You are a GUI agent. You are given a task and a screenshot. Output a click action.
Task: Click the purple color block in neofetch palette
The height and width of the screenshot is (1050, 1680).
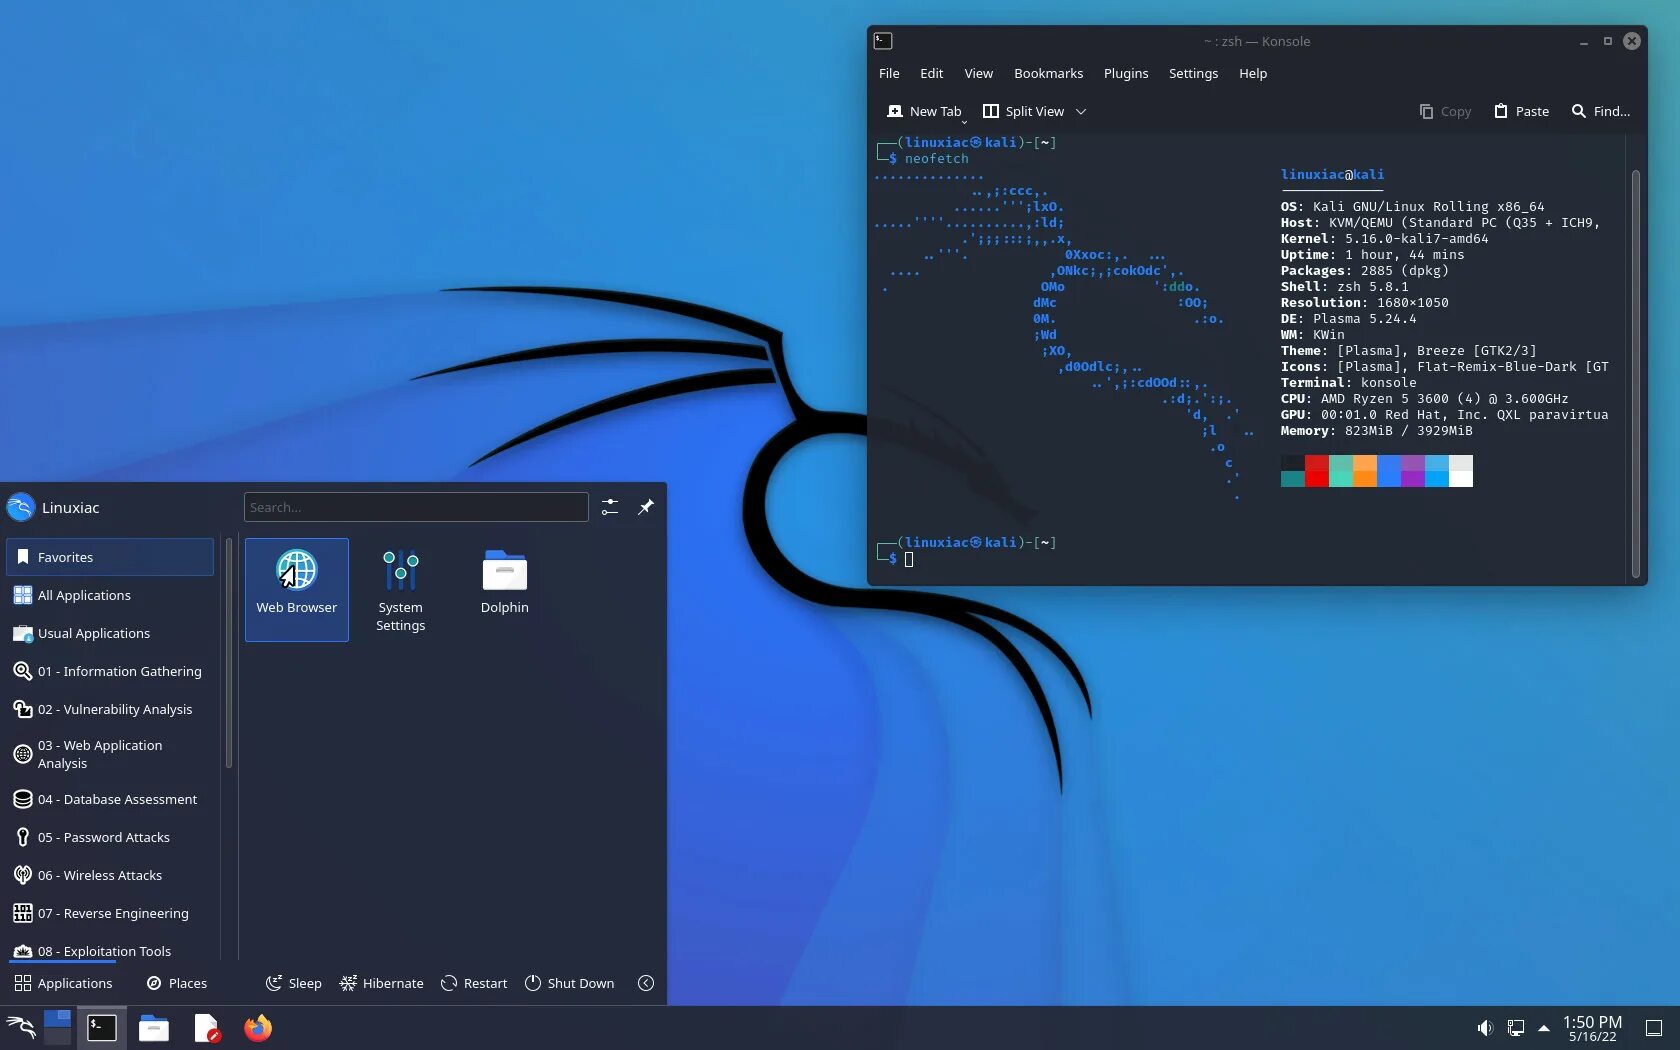1413,471
